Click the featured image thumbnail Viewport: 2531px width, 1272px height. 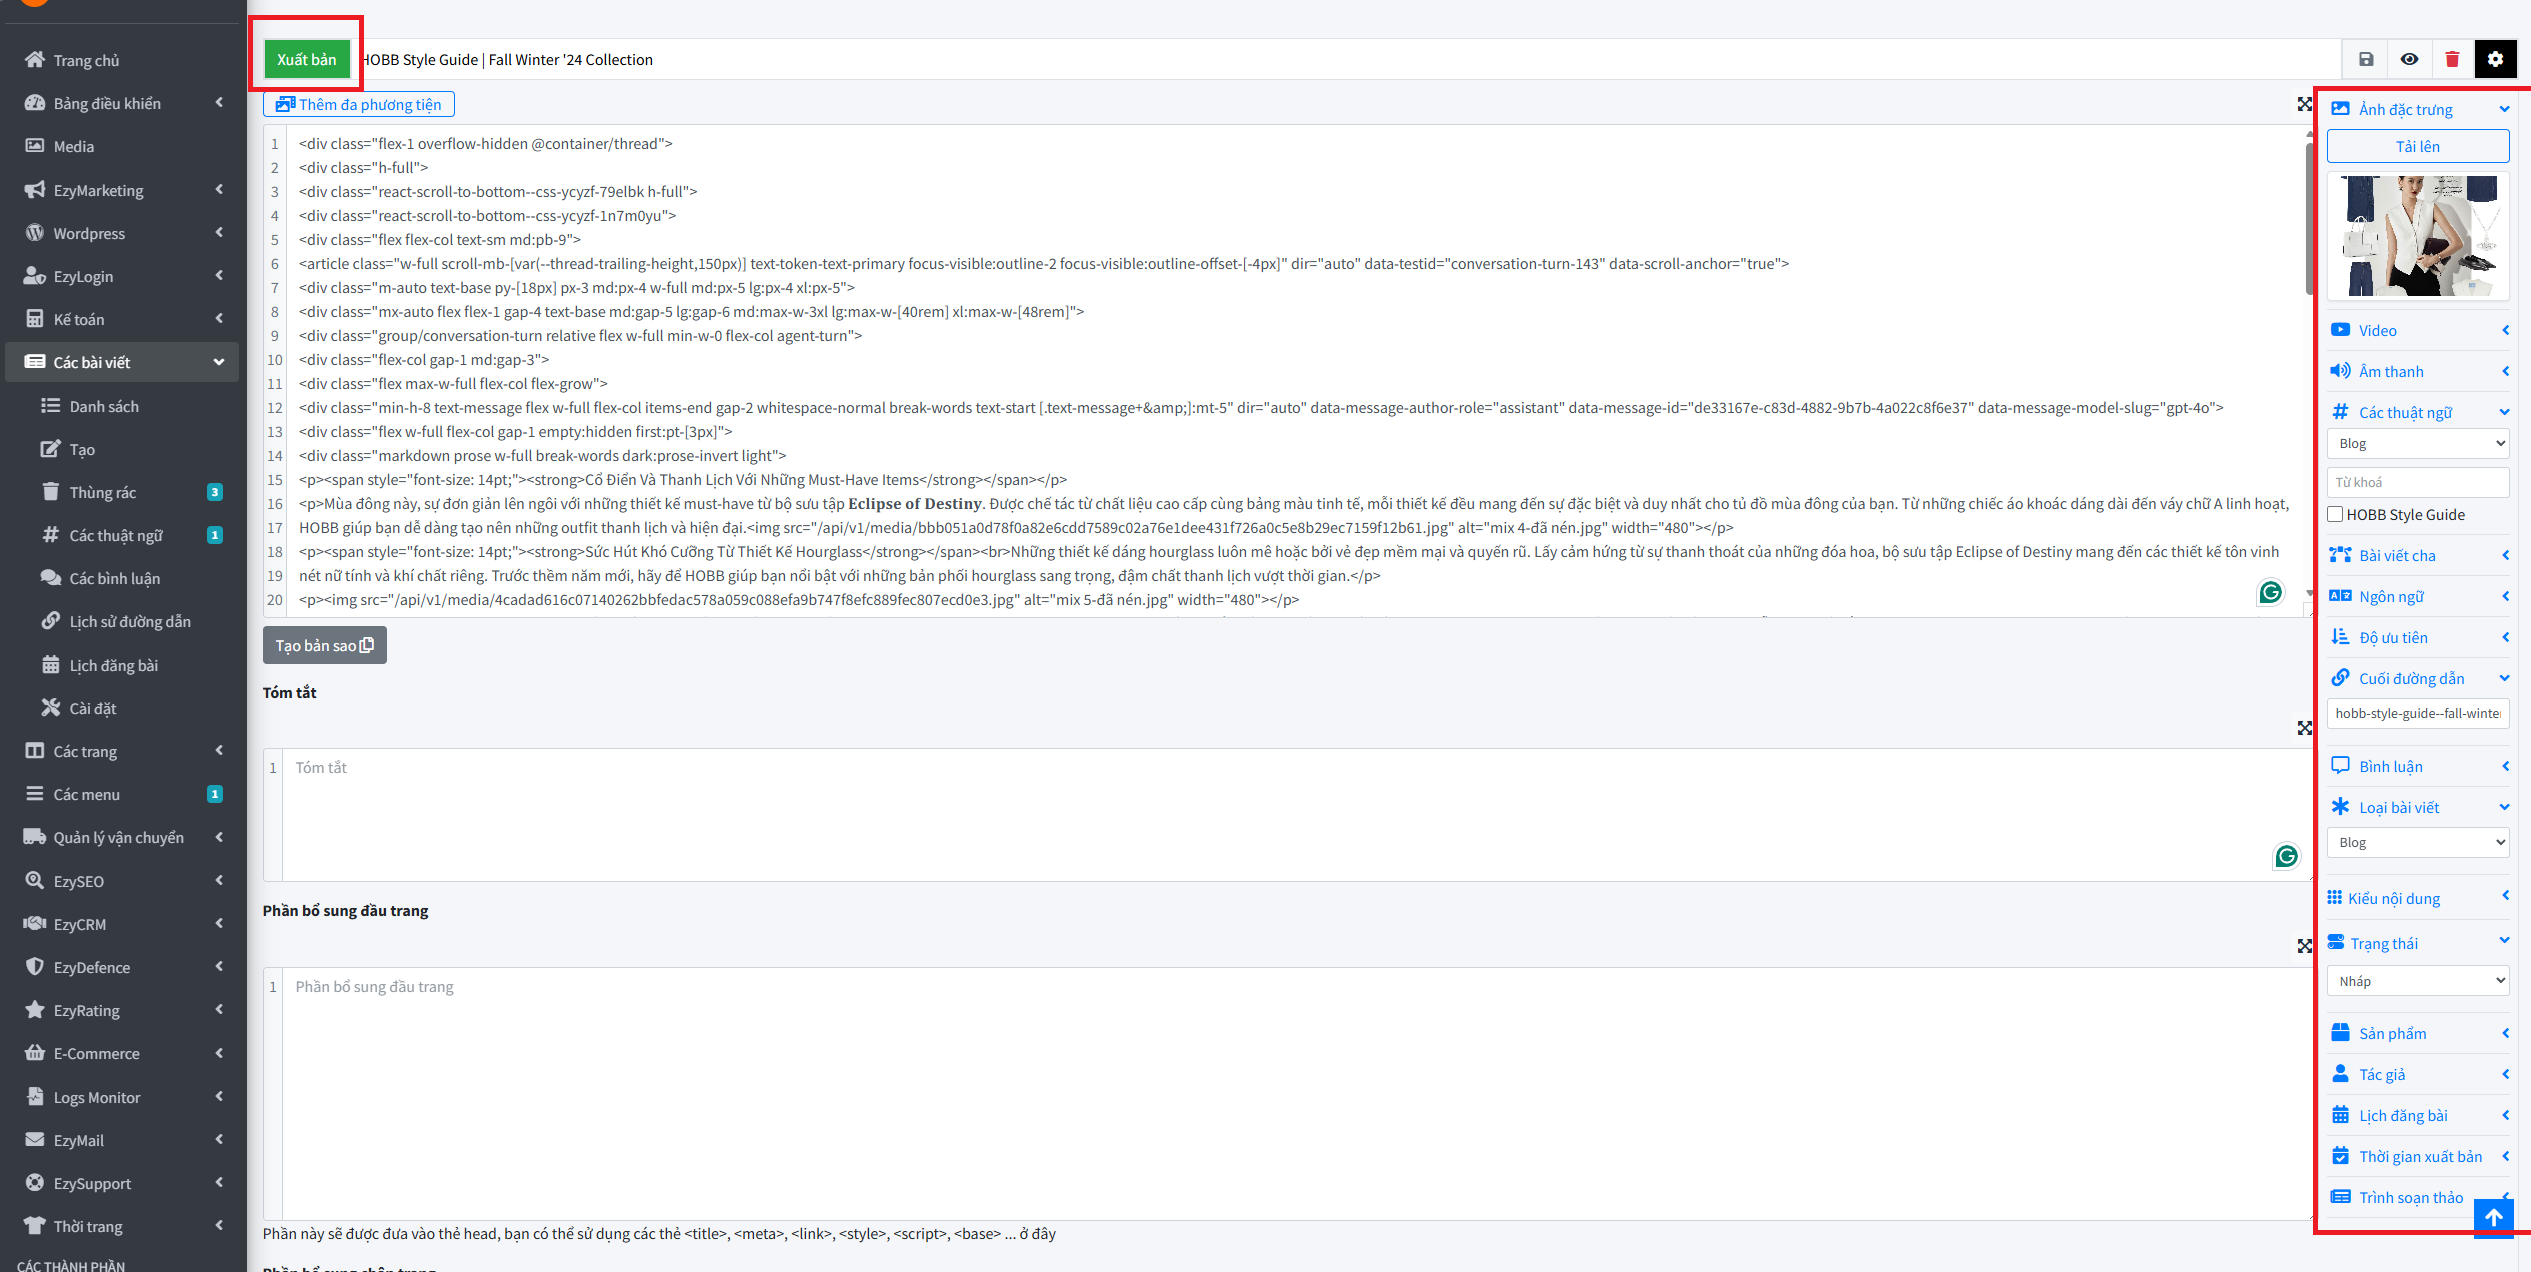[2417, 236]
